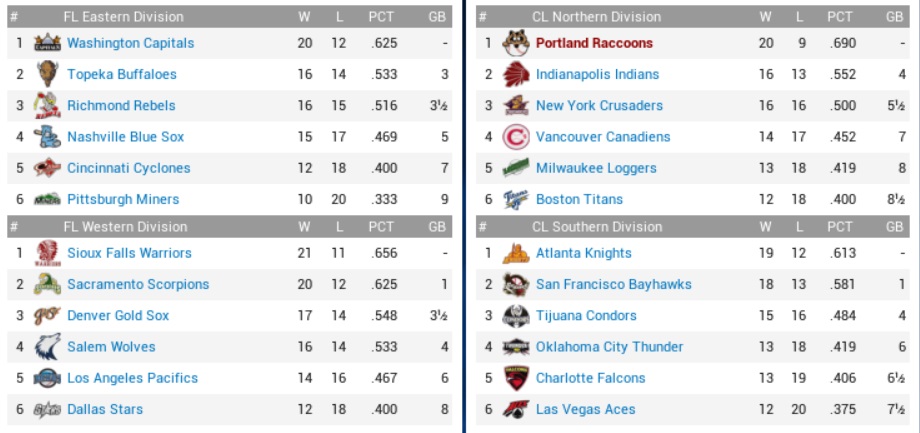Select the Portland Raccoons team name
This screenshot has height=433, width=920.
tap(594, 43)
